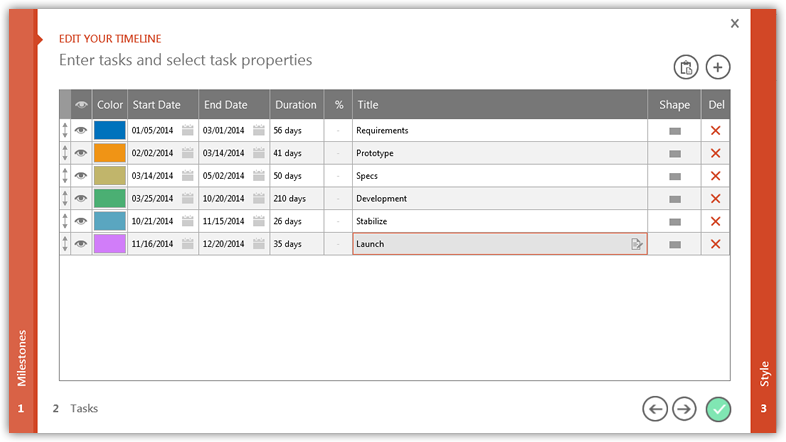Click the green checkmark finish button
Viewport: 786px width, 442px height.
(x=718, y=408)
